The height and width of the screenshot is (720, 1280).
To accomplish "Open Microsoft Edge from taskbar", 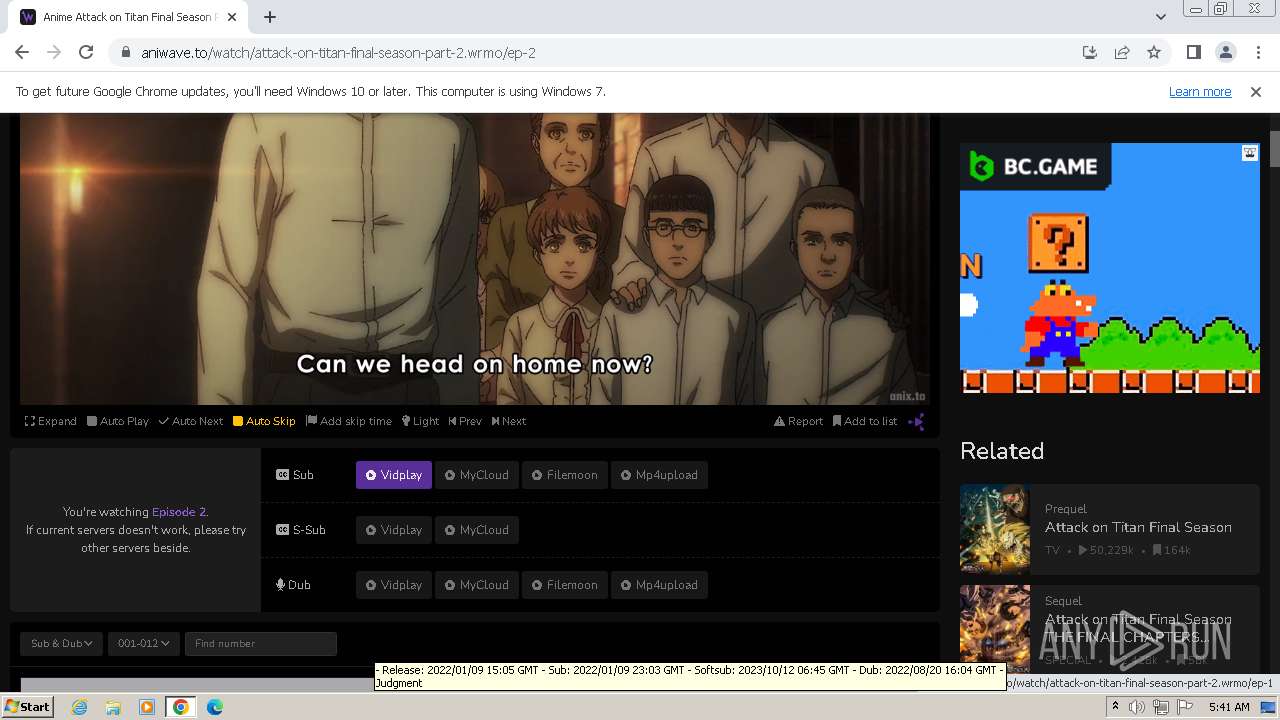I will [215, 707].
